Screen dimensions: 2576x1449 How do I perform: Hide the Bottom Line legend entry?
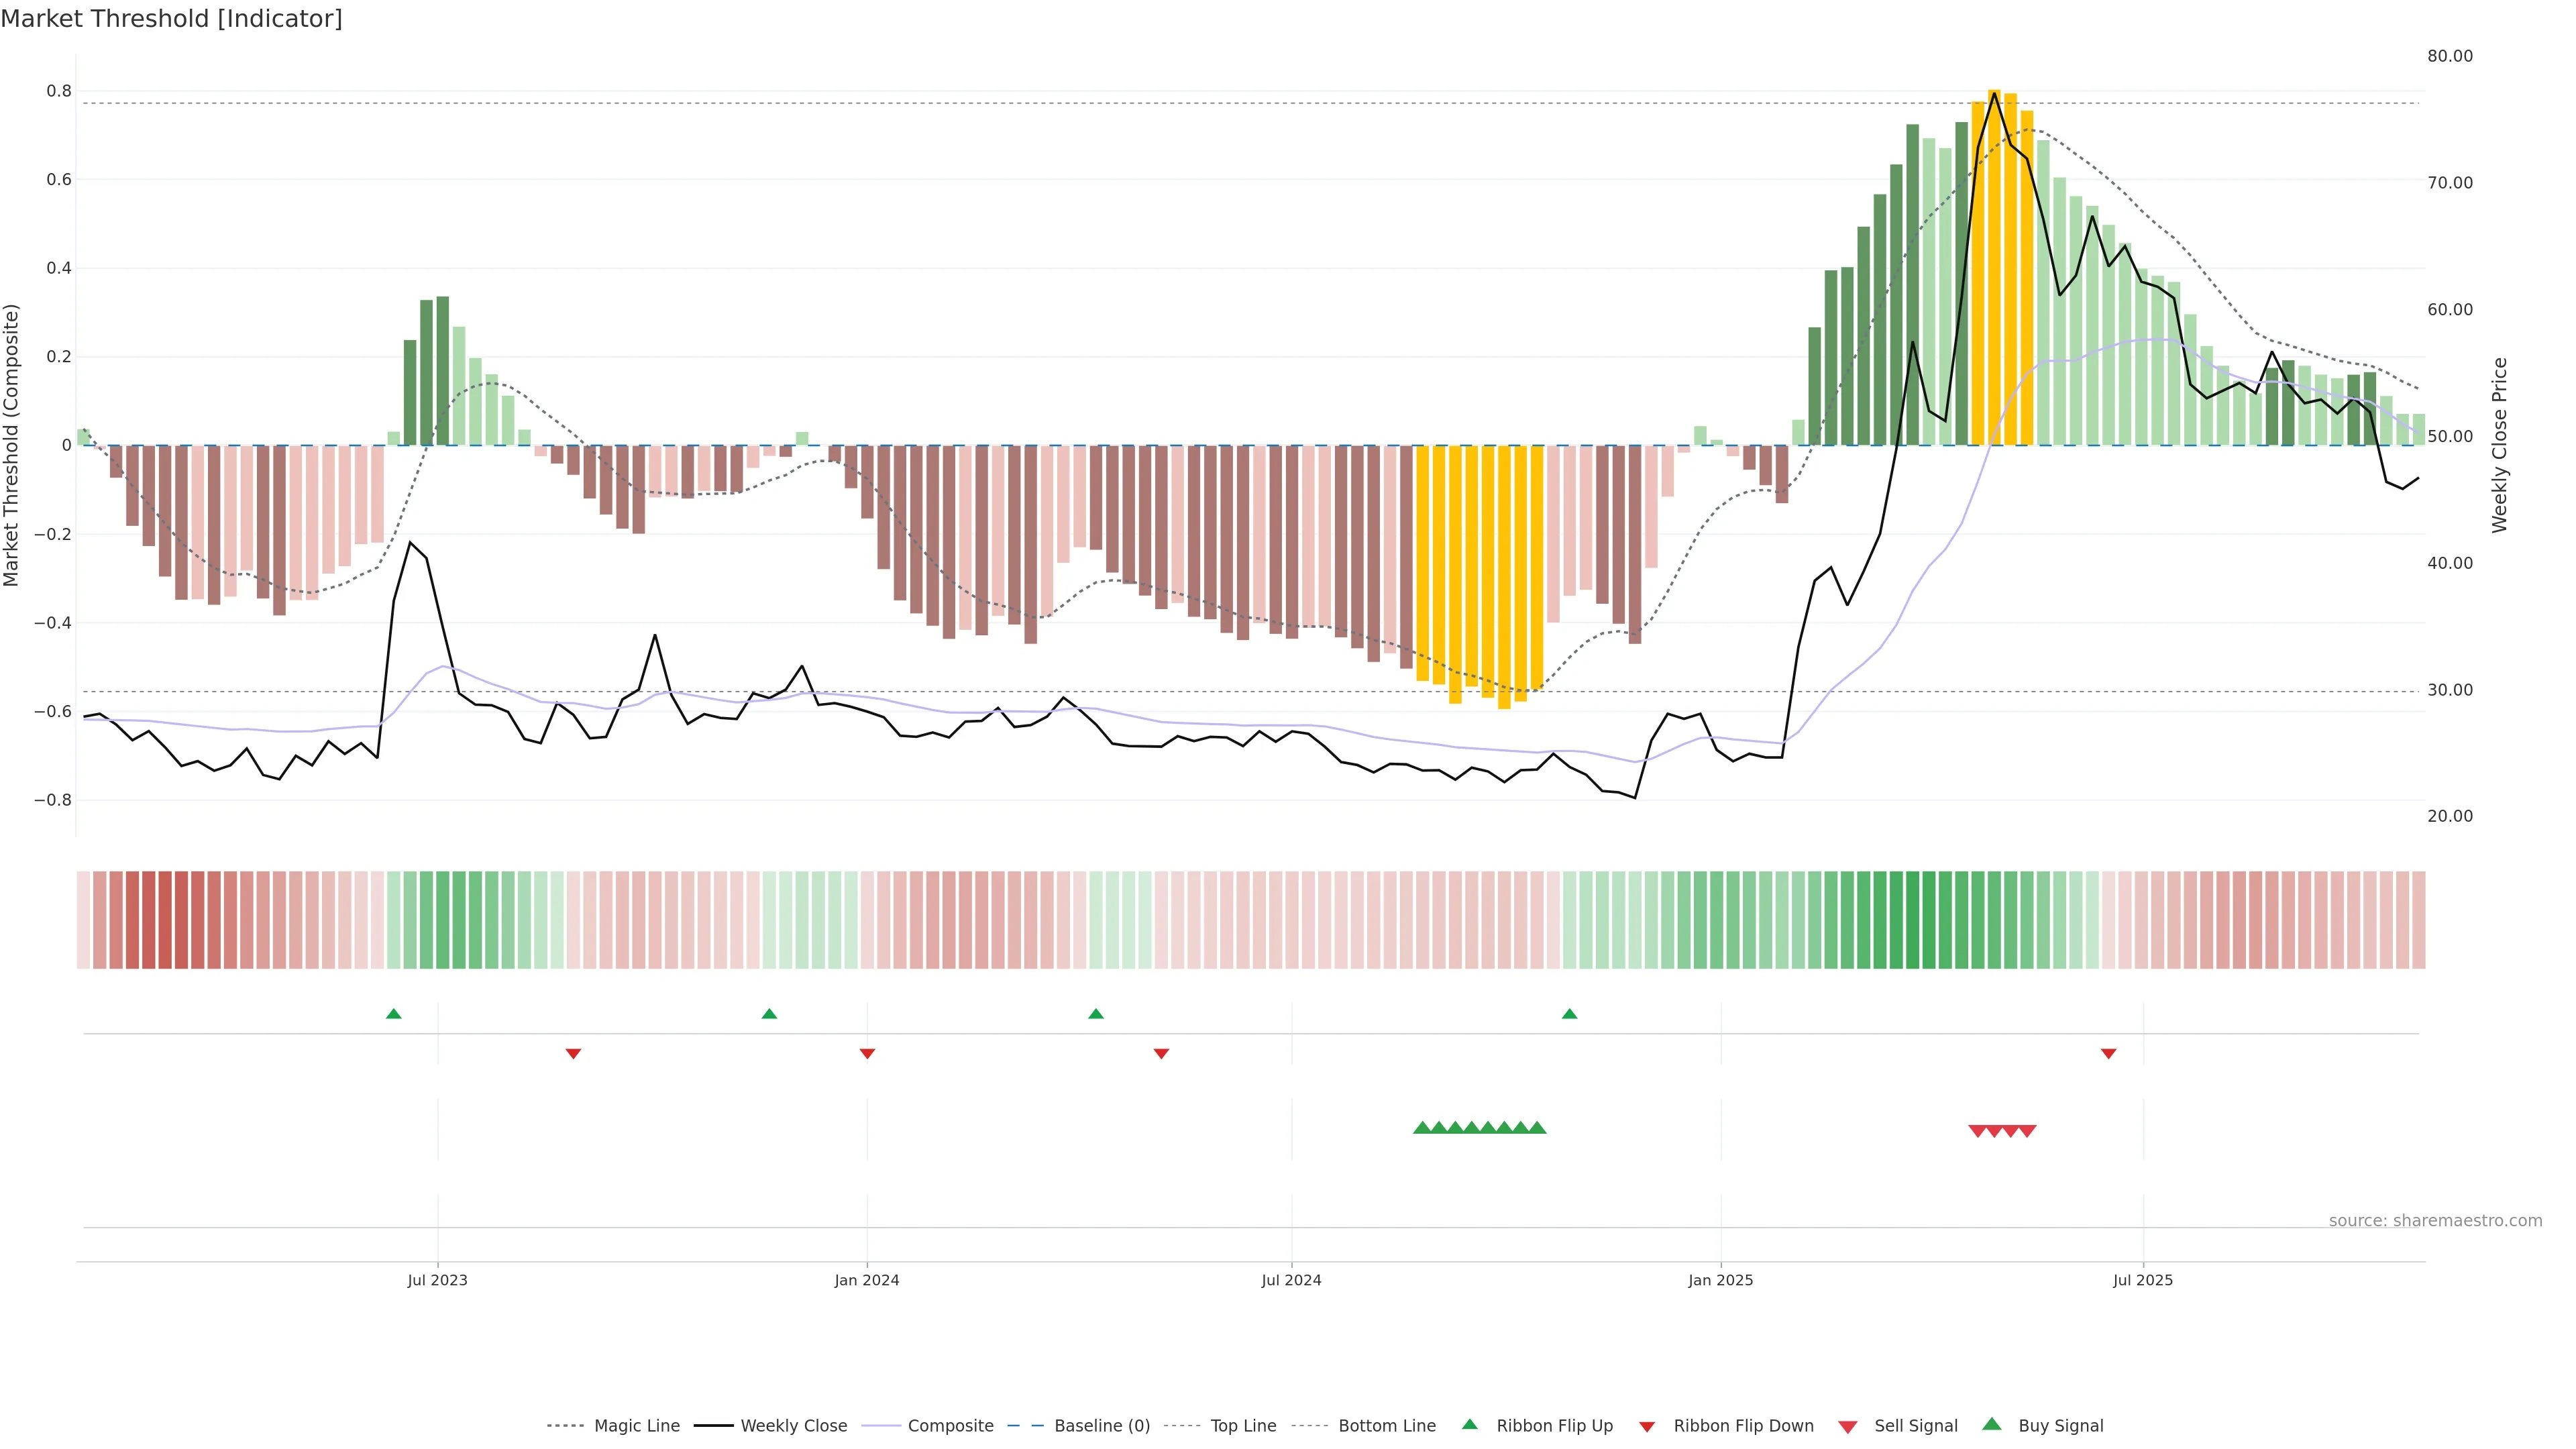pyautogui.click(x=1386, y=1426)
